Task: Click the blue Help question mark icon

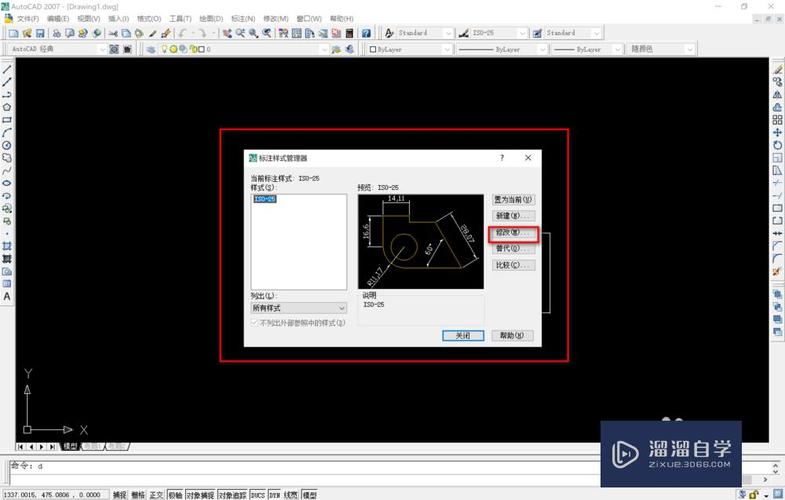Action: [x=366, y=33]
